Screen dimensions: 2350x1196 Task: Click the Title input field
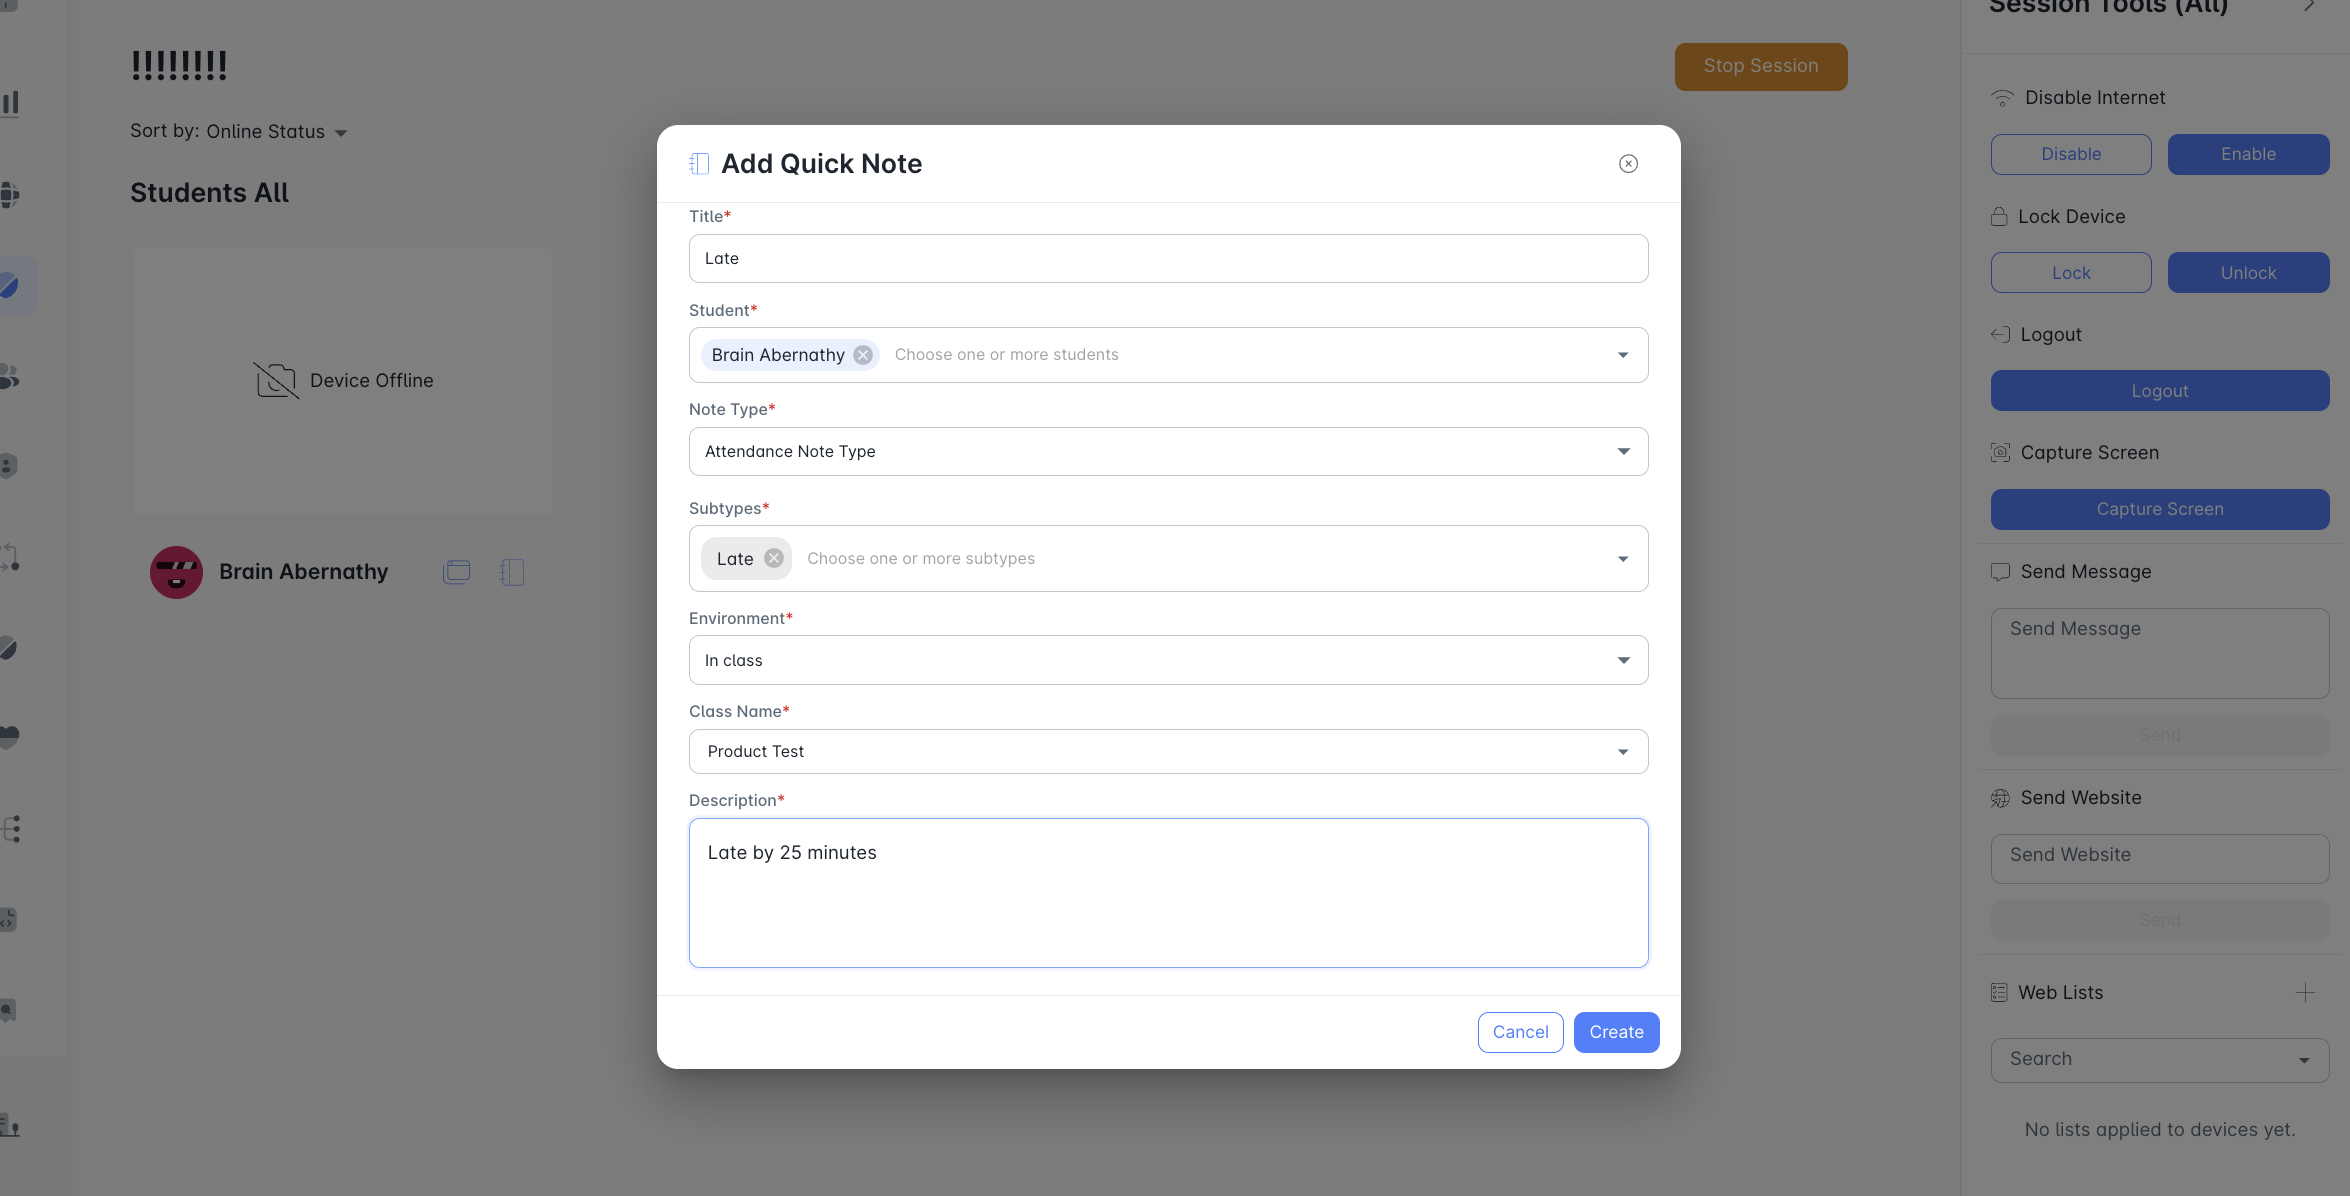(x=1168, y=259)
